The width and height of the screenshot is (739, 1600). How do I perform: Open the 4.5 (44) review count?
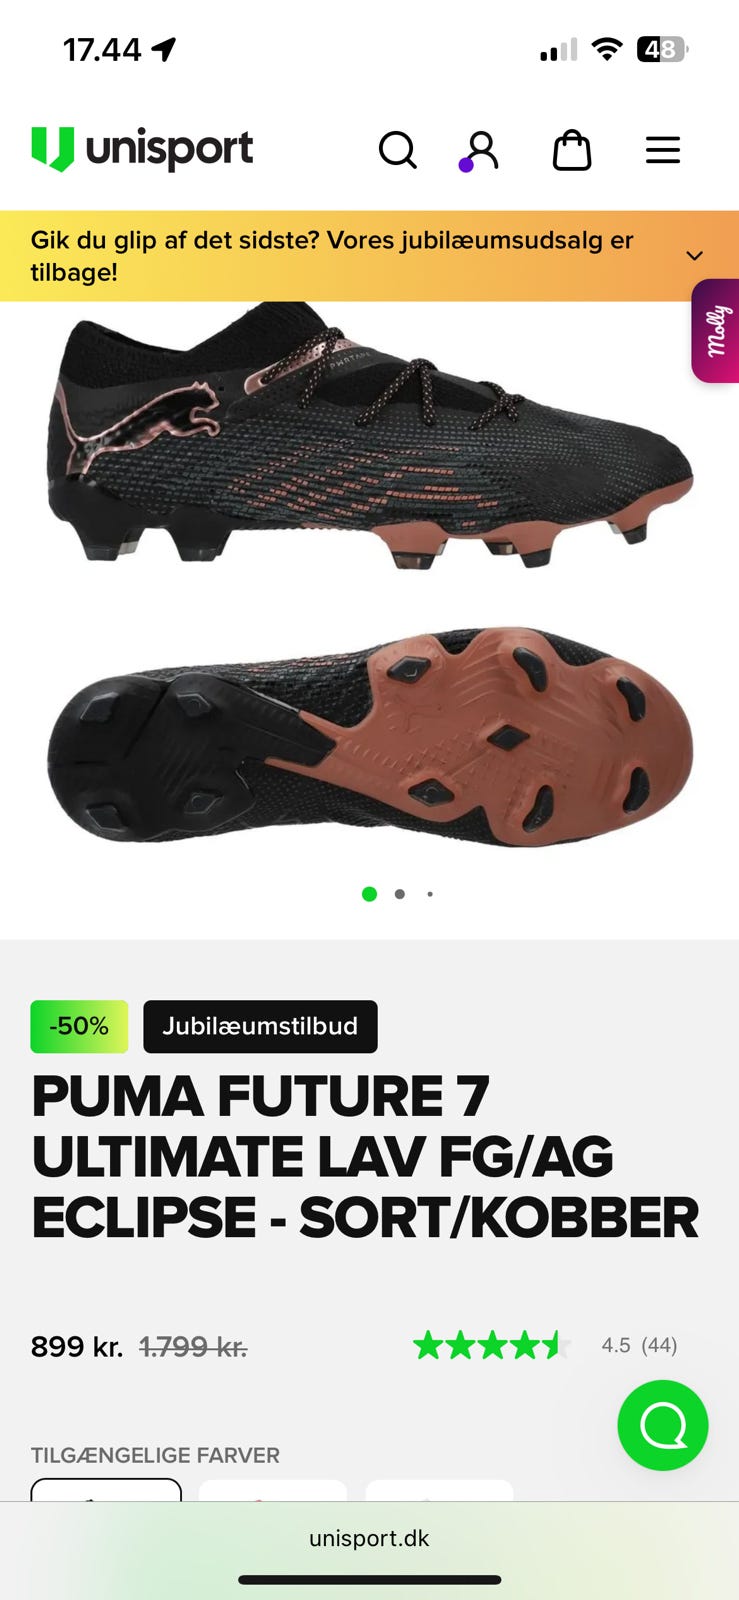(639, 1346)
